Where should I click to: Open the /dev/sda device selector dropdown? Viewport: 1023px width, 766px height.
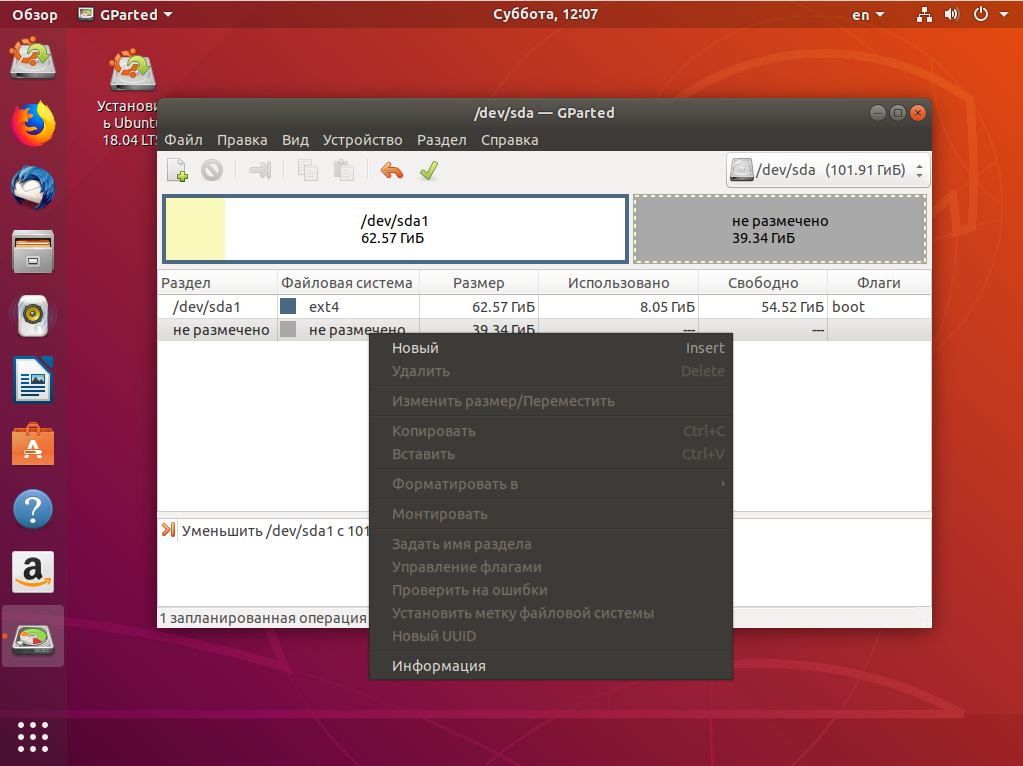point(827,170)
